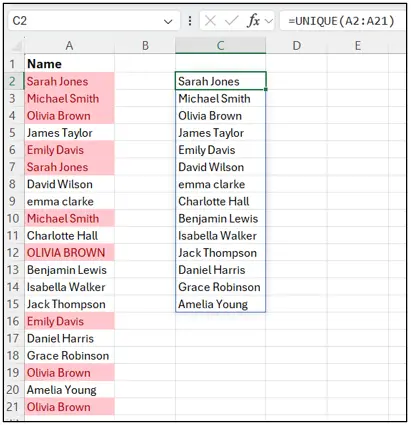Screen dimensions: 411x425
Task: Click emma clarke in column C
Action: pyautogui.click(x=220, y=184)
